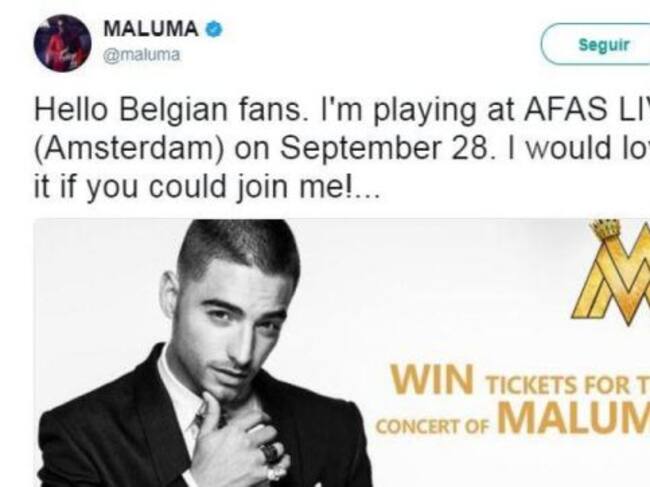The height and width of the screenshot is (487, 650).
Task: Click the man's face in the promo image
Action: tap(236, 332)
